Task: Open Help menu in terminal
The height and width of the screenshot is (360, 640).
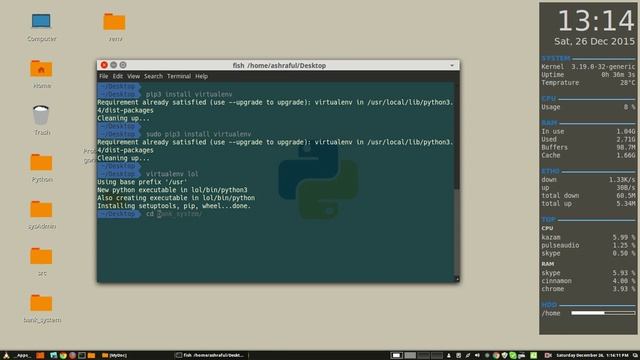Action: [x=201, y=76]
